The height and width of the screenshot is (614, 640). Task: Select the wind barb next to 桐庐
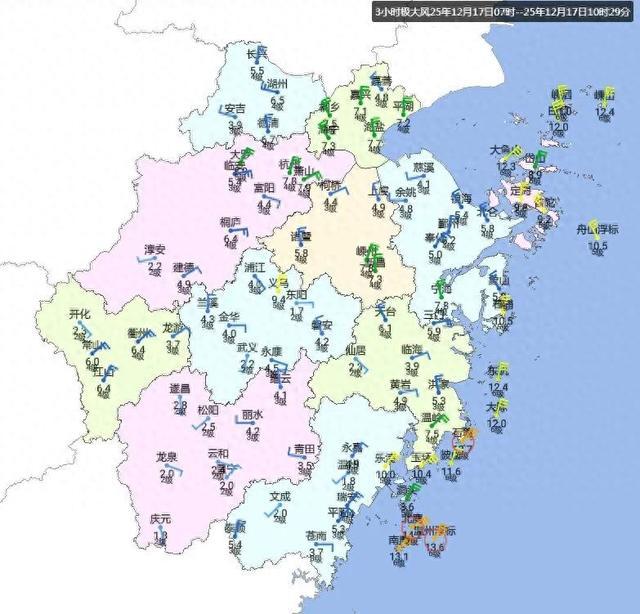coord(239,232)
